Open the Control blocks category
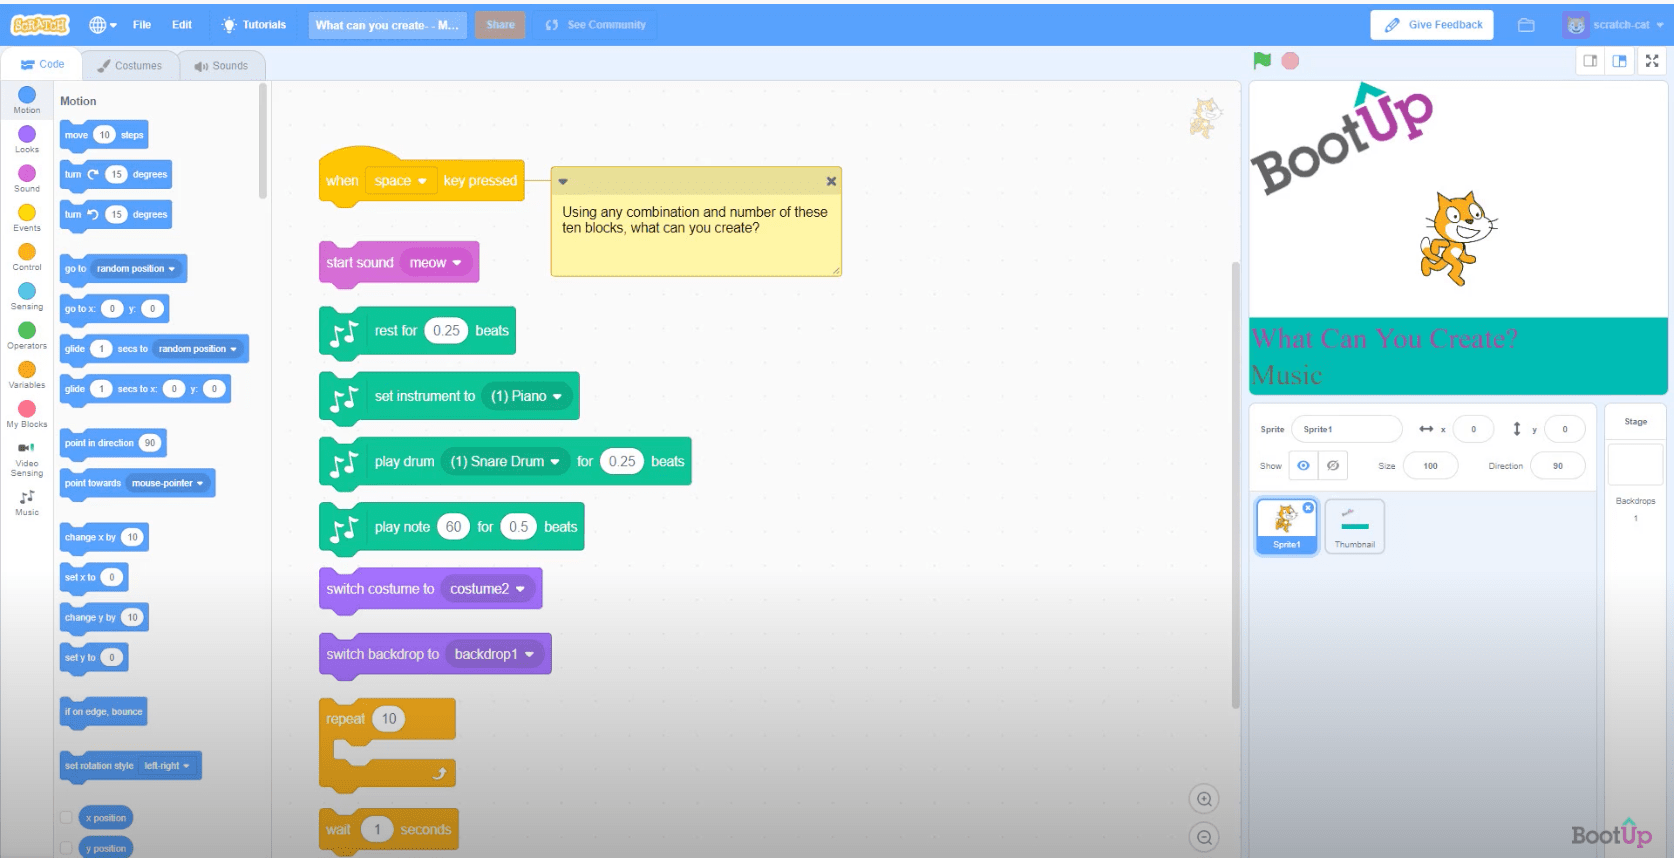1674x858 pixels. [x=27, y=257]
